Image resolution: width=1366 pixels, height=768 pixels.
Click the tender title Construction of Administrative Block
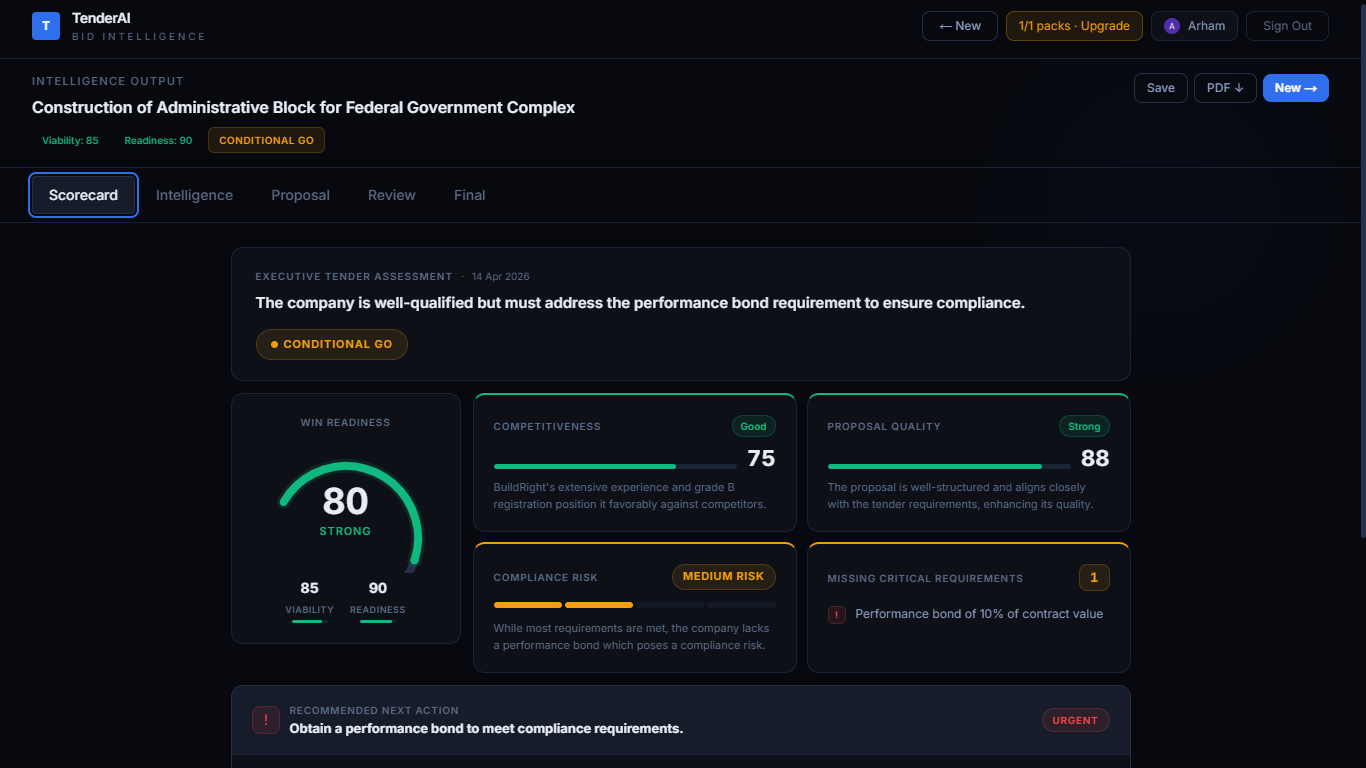(303, 107)
